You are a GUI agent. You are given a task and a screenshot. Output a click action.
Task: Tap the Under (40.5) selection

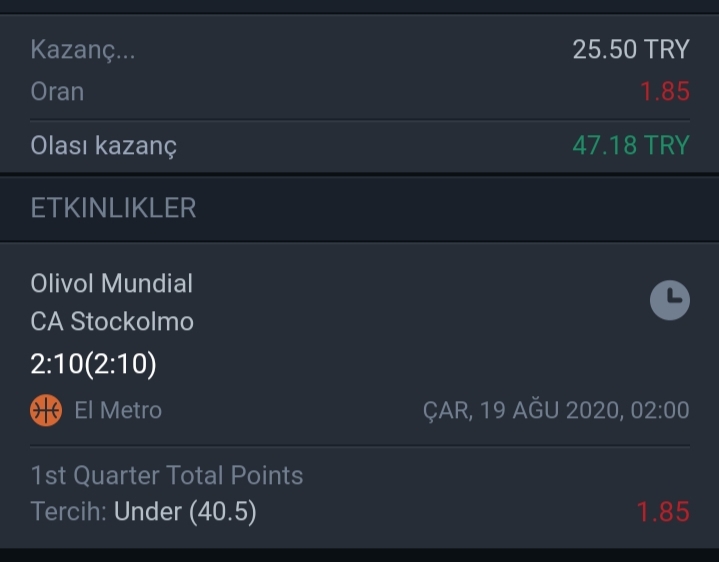coord(185,512)
